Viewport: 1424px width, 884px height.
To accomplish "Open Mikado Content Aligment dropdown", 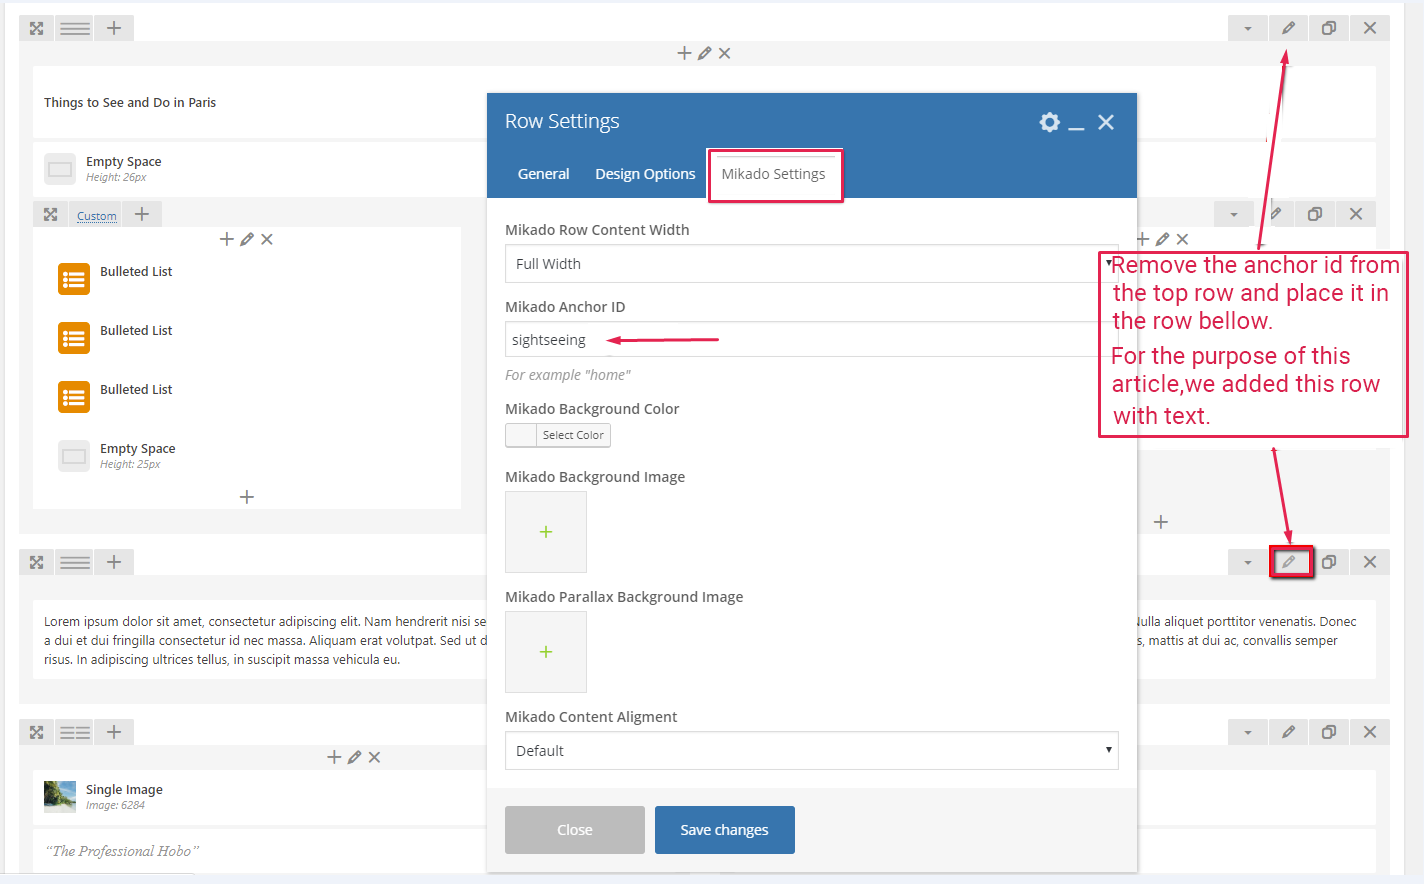I will [x=810, y=751].
